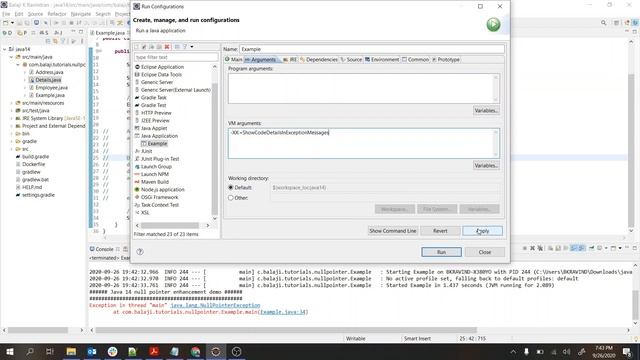Open the notification center icon in the system tray
This screenshot has height=360, width=640.
[x=627, y=351]
